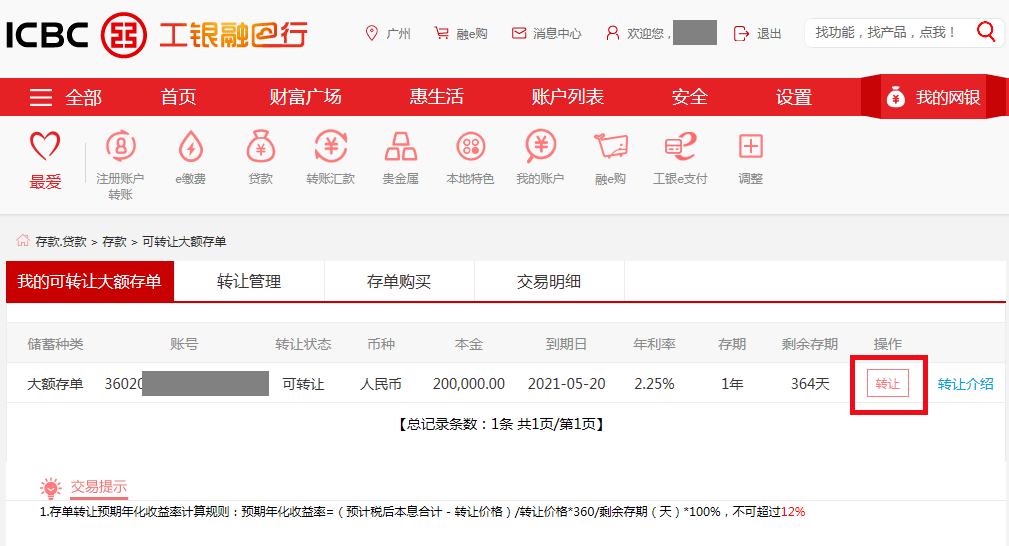Viewport: 1009px width, 546px height.
Task: Open 注册账户转账 shortcut icon
Action: (120, 146)
